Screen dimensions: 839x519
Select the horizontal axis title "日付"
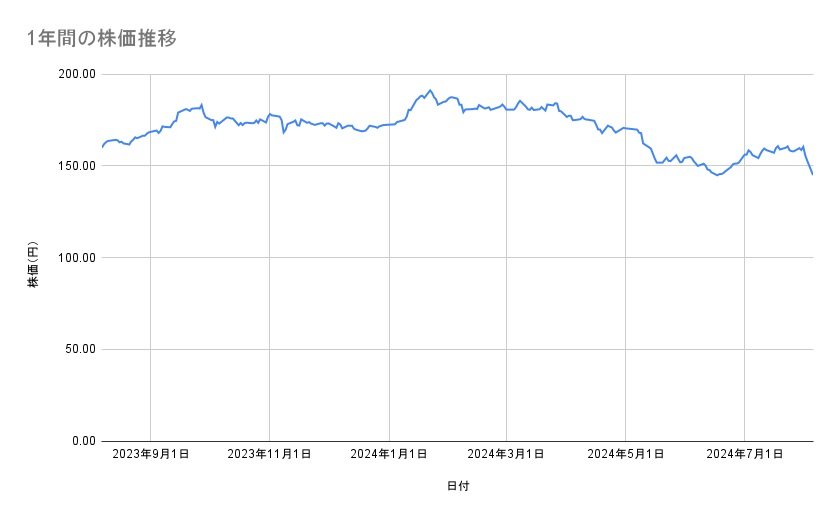pyautogui.click(x=457, y=486)
